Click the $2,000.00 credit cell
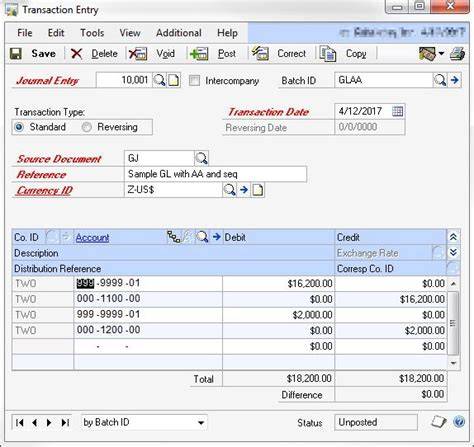The height and width of the screenshot is (447, 474). [x=391, y=330]
